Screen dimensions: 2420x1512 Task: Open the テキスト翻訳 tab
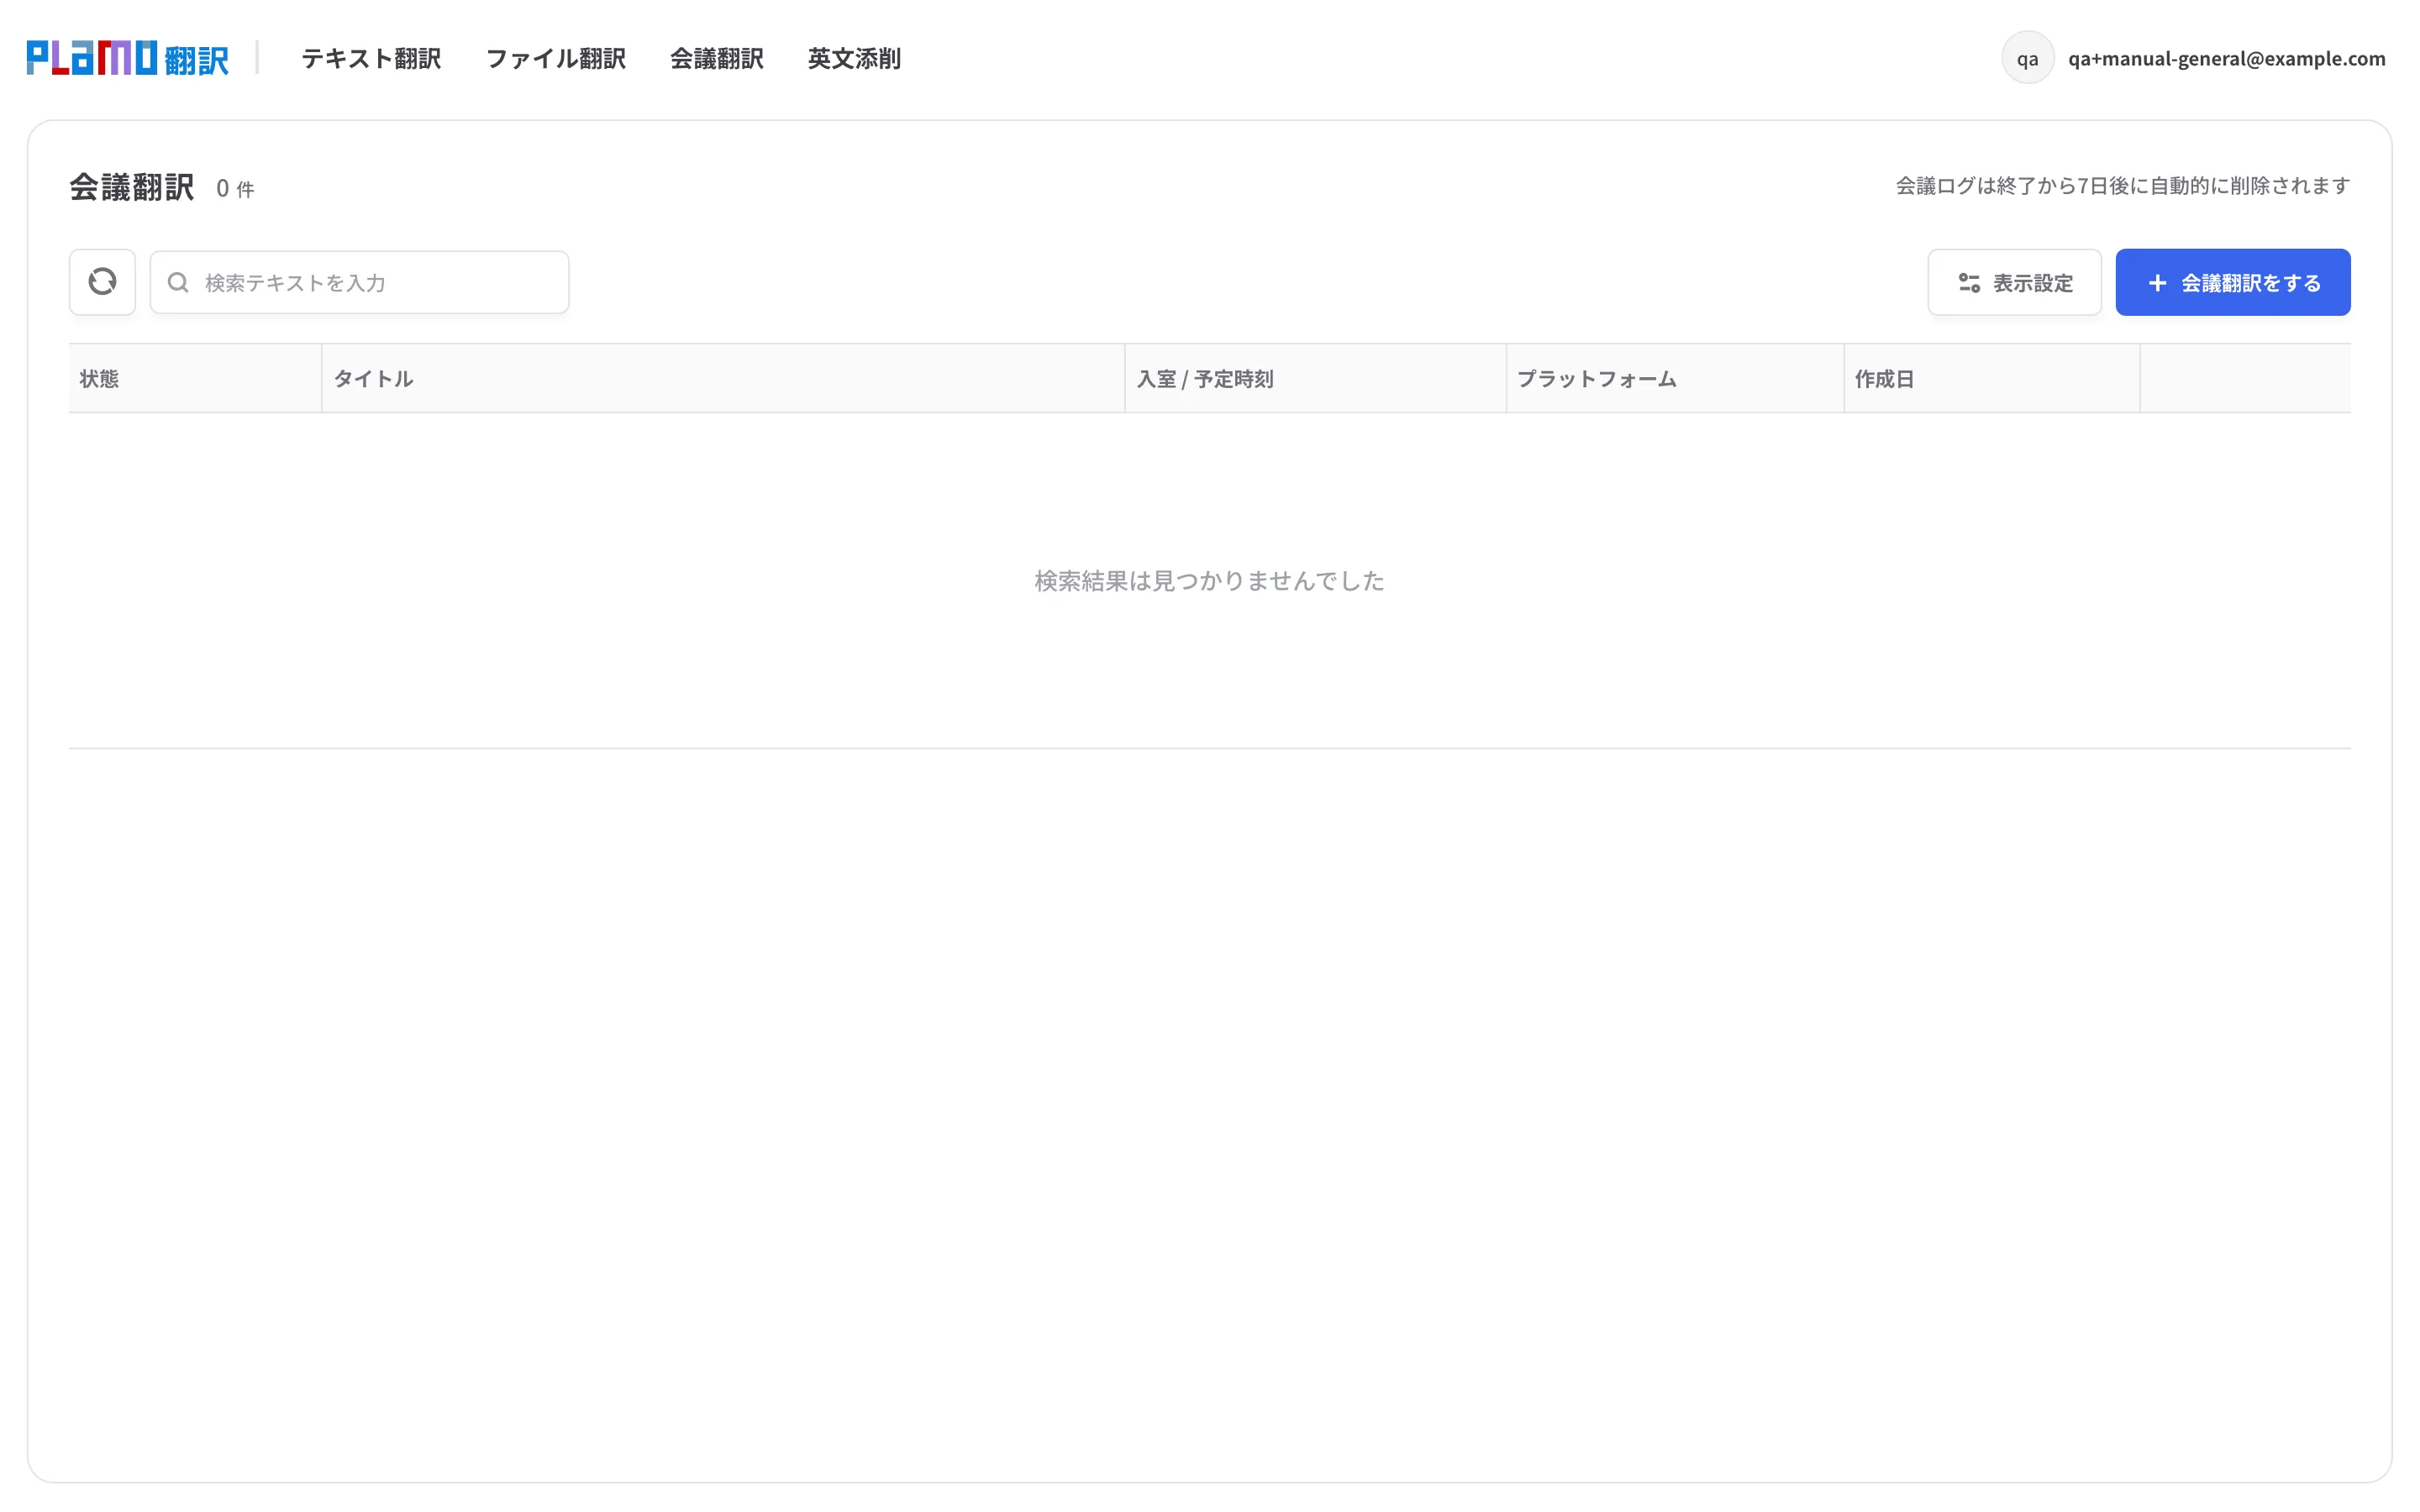pyautogui.click(x=371, y=58)
